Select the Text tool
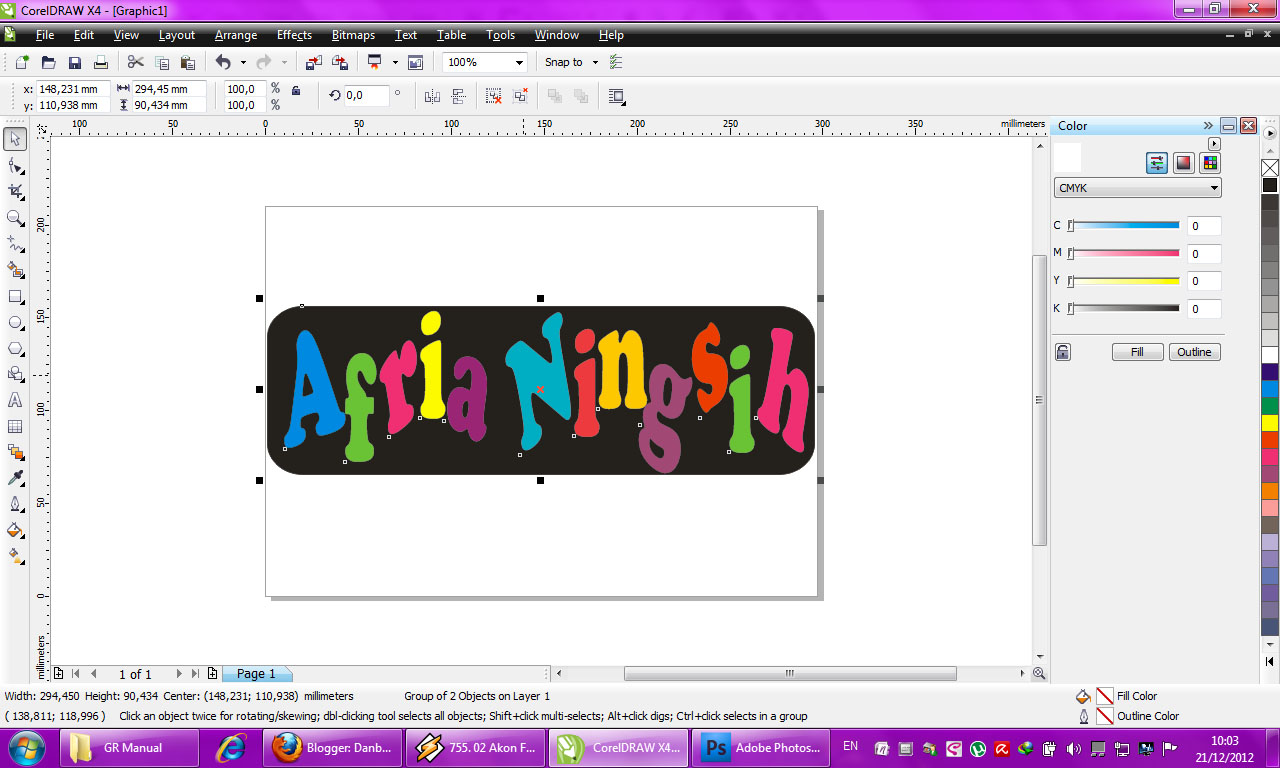The image size is (1280, 768). [15, 400]
